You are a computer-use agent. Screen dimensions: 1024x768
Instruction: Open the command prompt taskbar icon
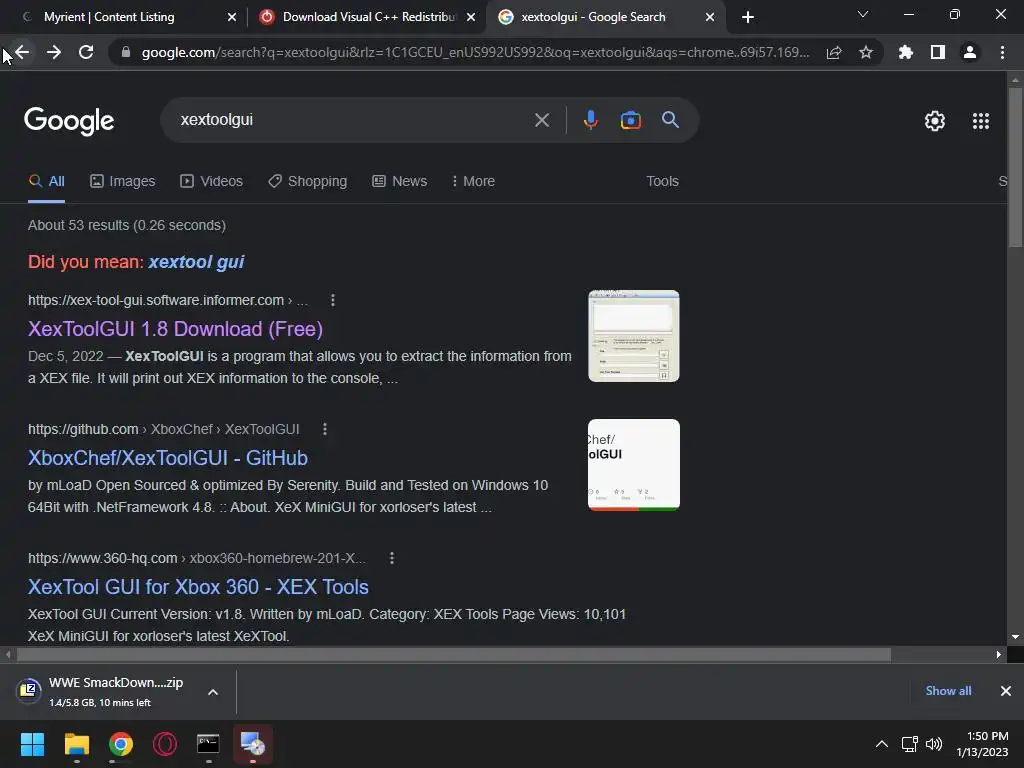coord(208,744)
